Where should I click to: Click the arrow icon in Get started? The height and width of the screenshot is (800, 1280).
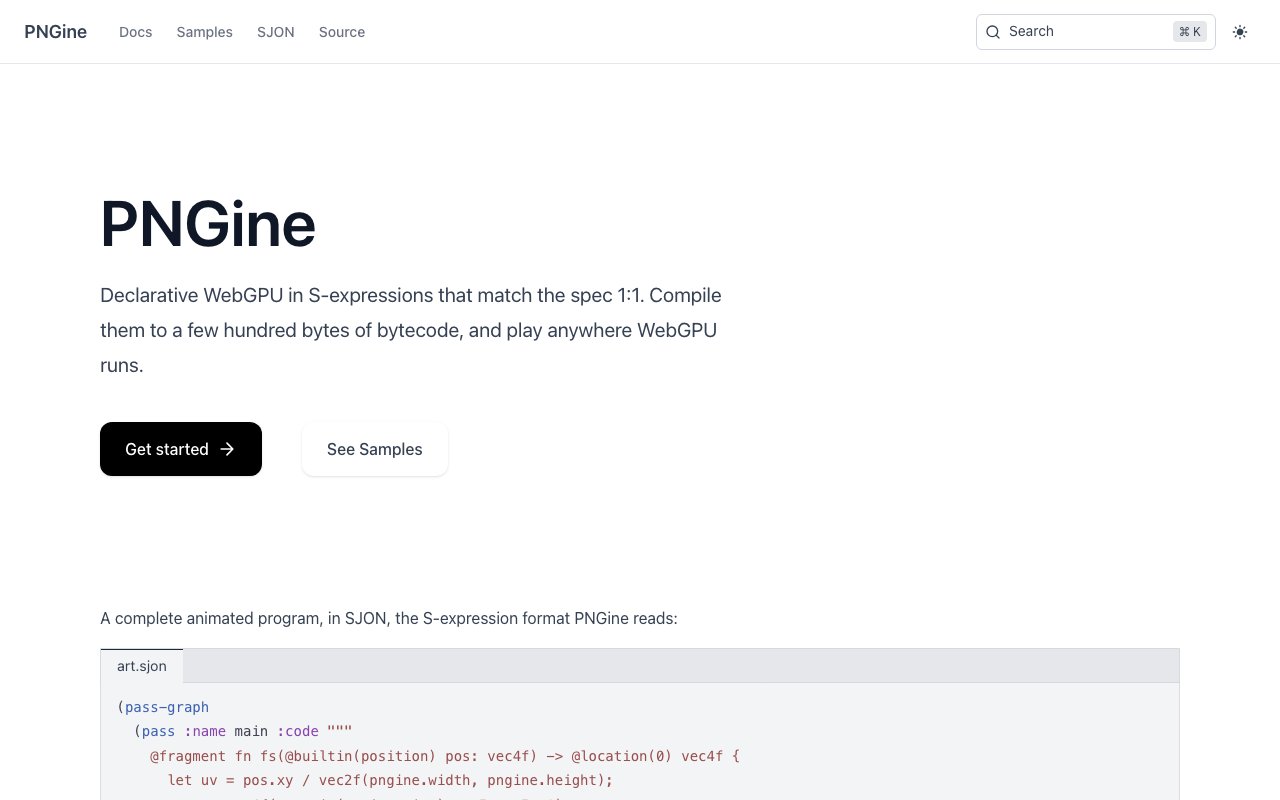[x=227, y=449]
